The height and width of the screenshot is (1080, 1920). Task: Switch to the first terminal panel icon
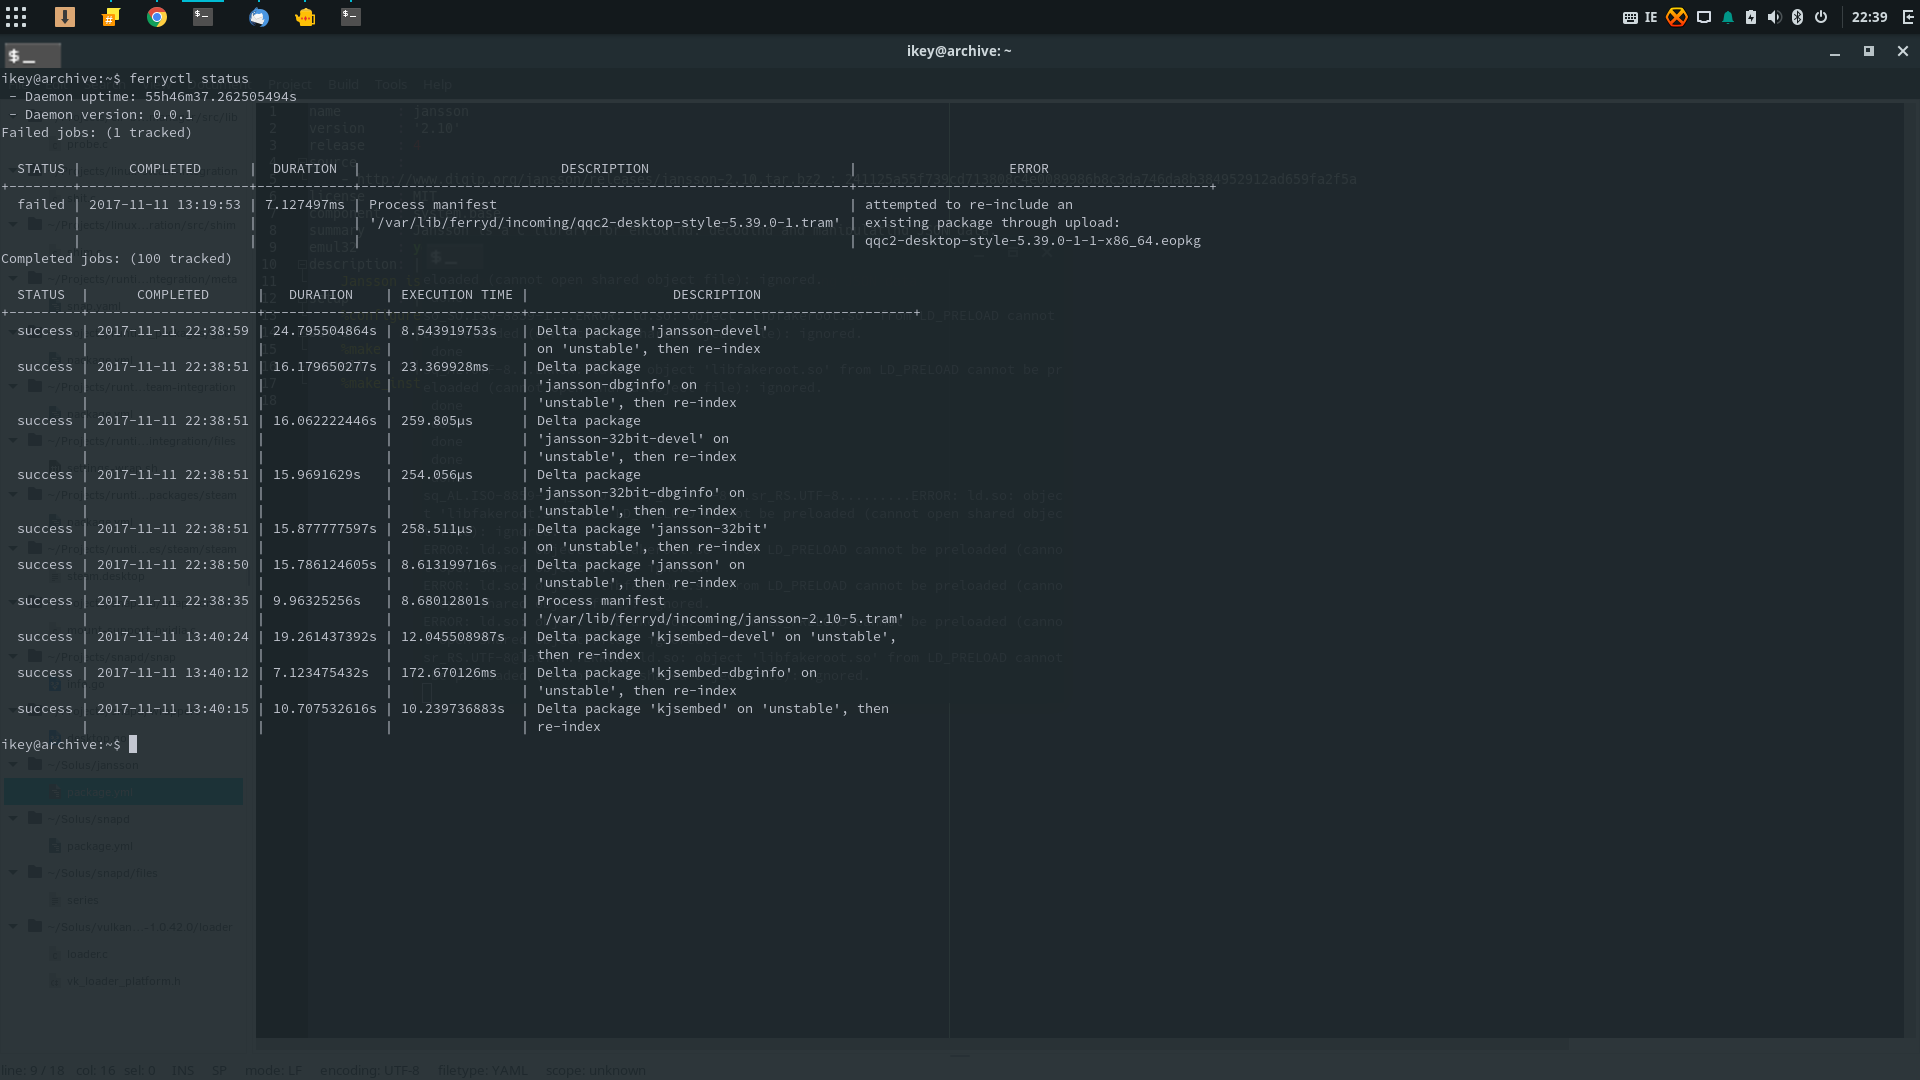click(203, 17)
